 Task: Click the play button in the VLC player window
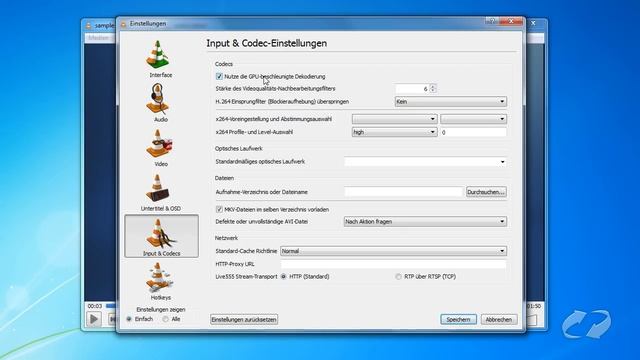94,319
